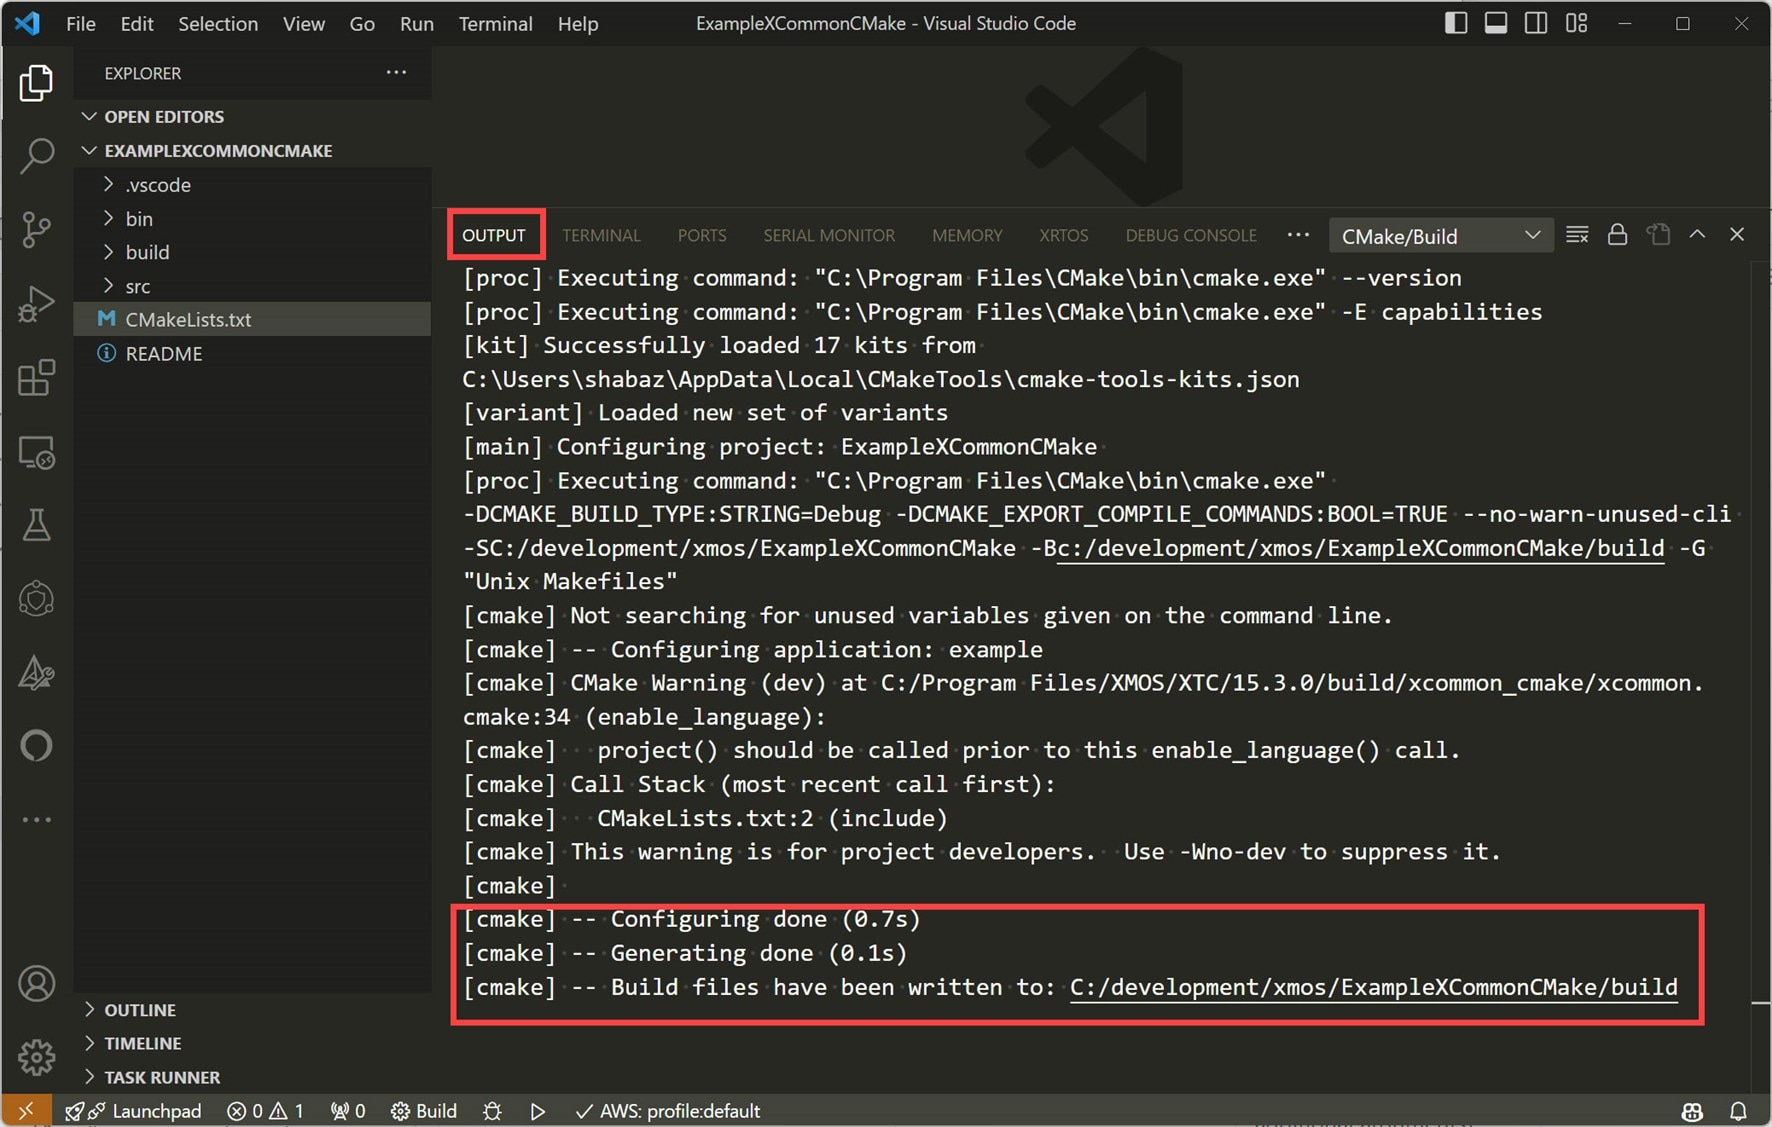The width and height of the screenshot is (1772, 1127).
Task: Open the Explorer view in activity bar
Action: click(x=36, y=82)
